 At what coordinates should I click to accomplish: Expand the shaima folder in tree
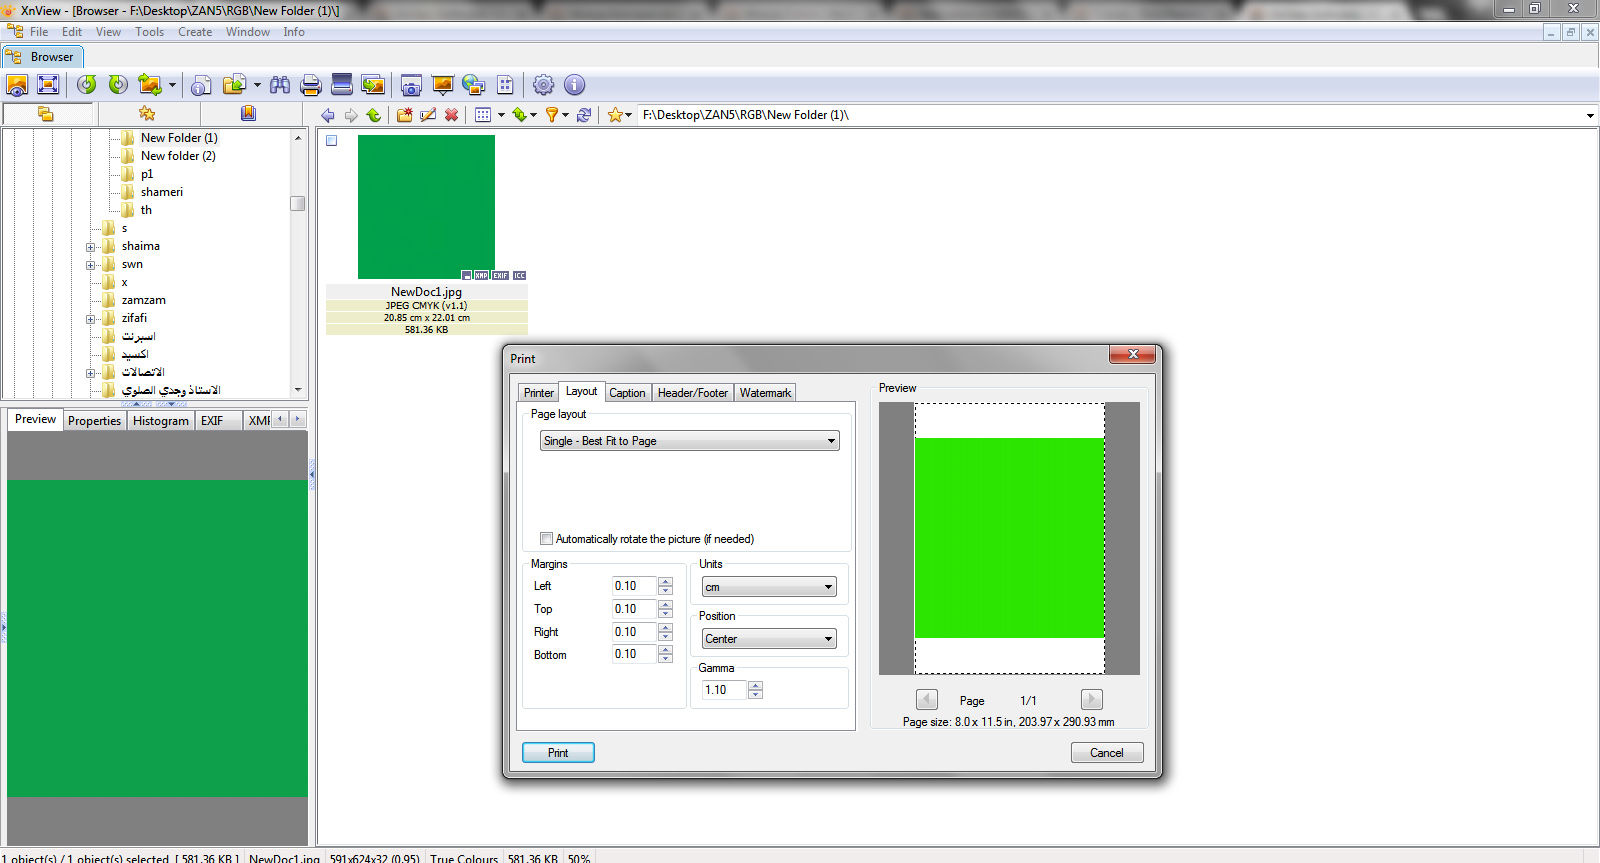pos(91,247)
